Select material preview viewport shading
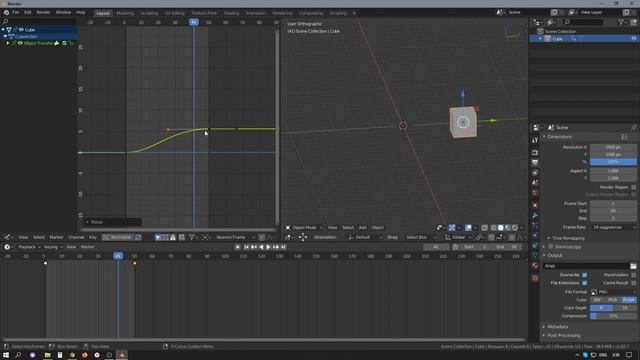This screenshot has height=360, width=640. [508, 228]
